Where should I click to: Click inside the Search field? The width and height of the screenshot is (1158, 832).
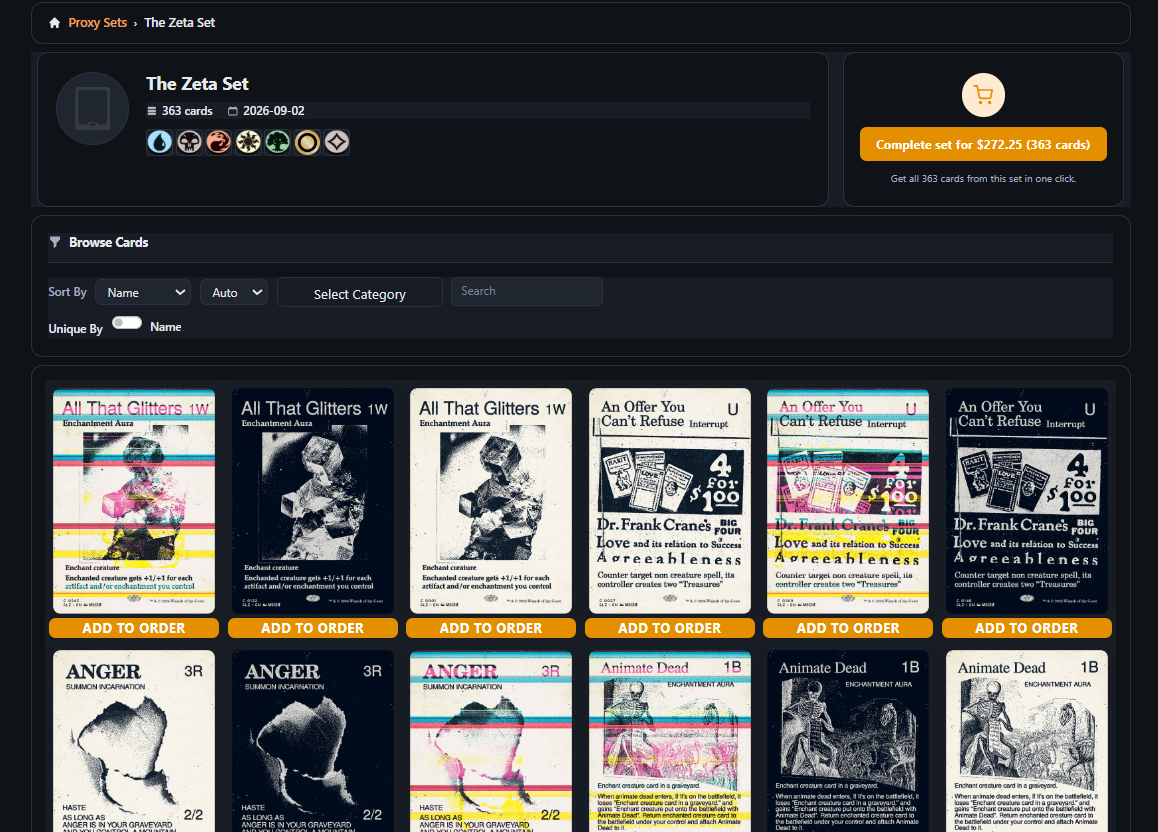coord(527,292)
